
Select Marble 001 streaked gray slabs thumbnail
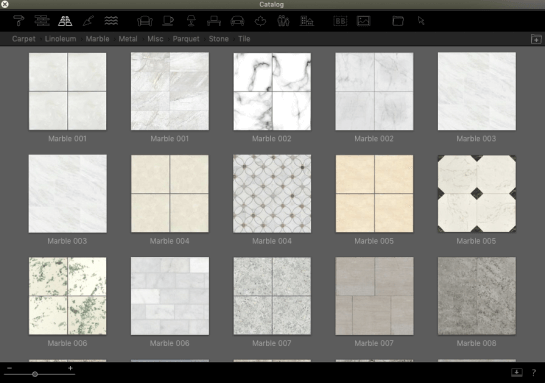click(170, 91)
